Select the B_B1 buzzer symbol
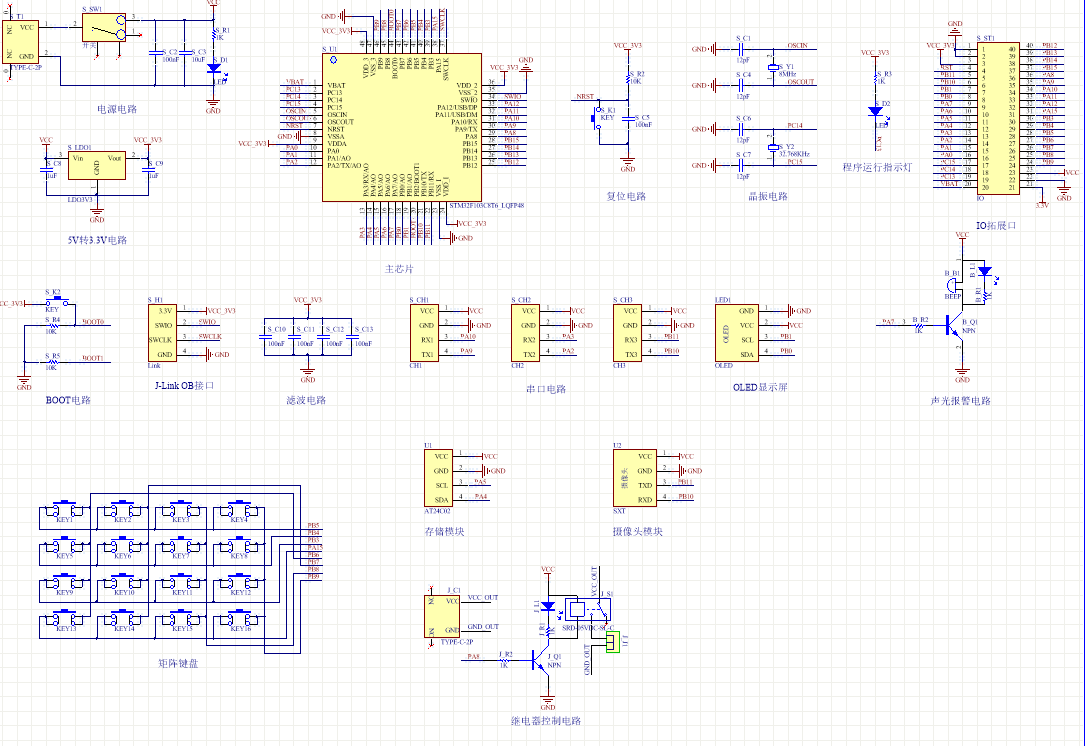The height and width of the screenshot is (746, 1085). [953, 285]
